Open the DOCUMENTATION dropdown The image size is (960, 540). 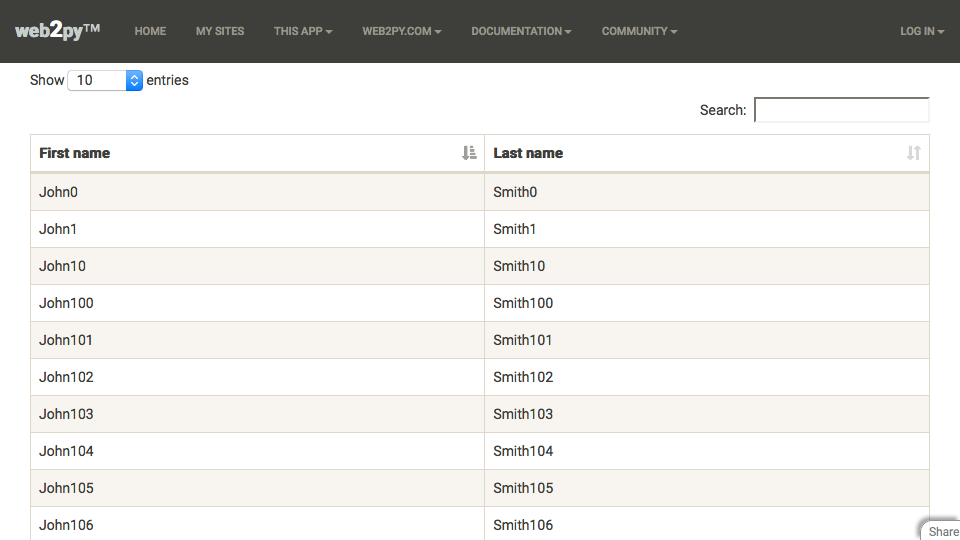[521, 31]
